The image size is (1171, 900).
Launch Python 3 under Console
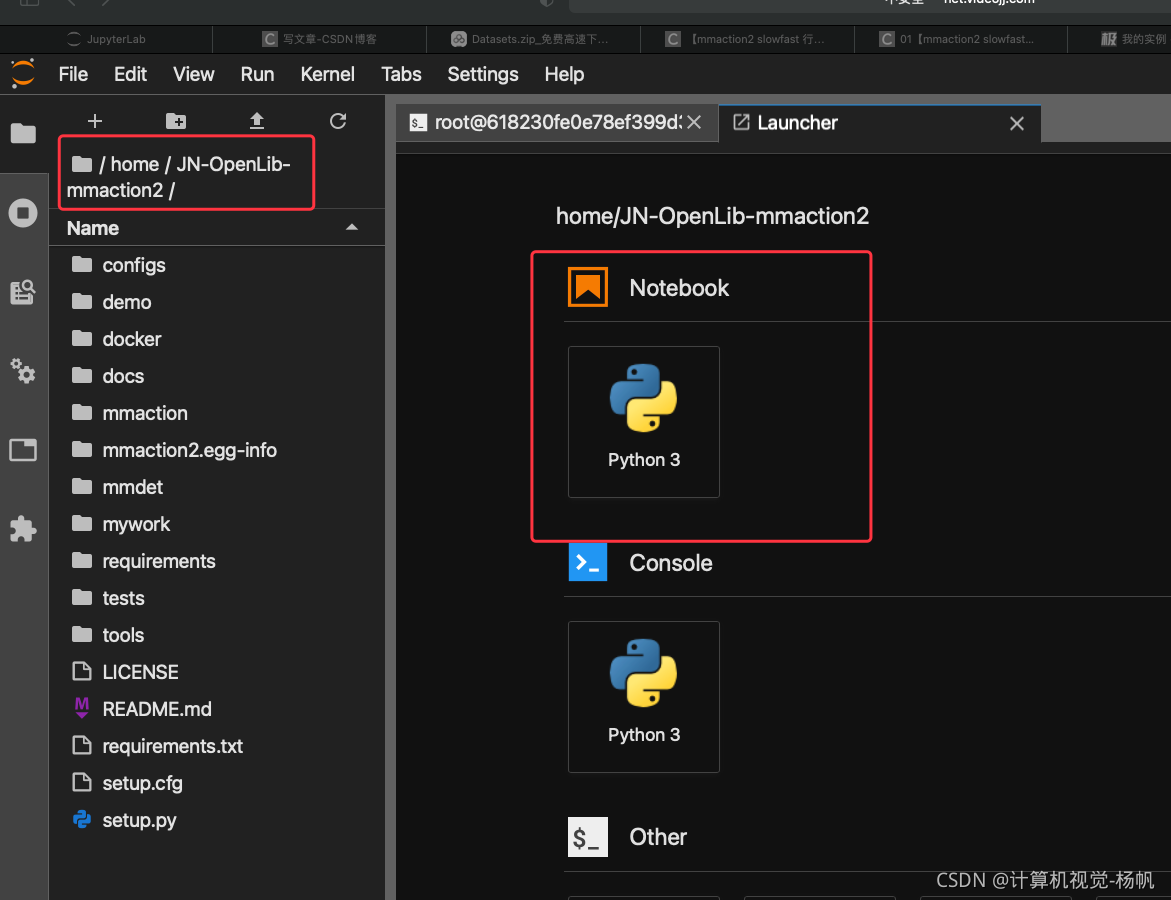644,697
